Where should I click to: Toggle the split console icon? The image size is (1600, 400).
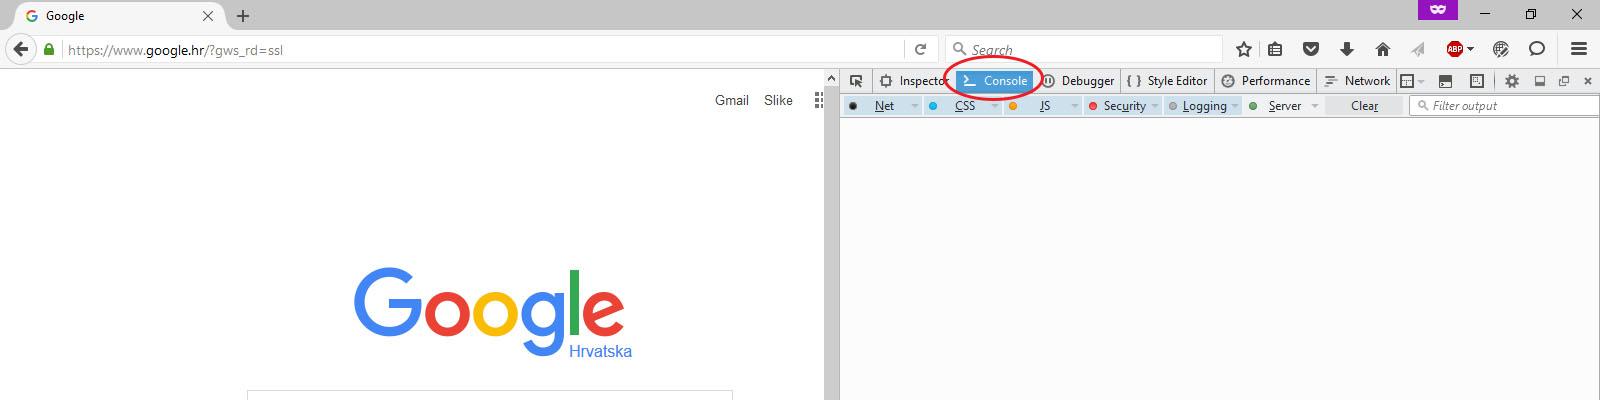pos(1445,81)
